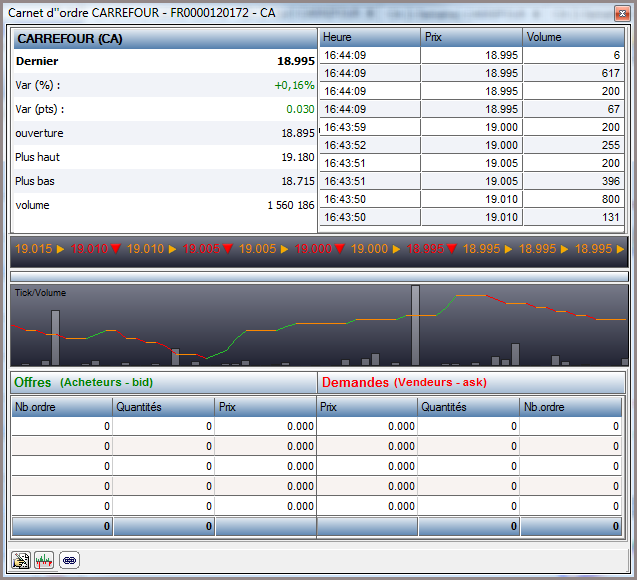Select the trade row with volume 617
The width and height of the screenshot is (637, 580).
472,73
